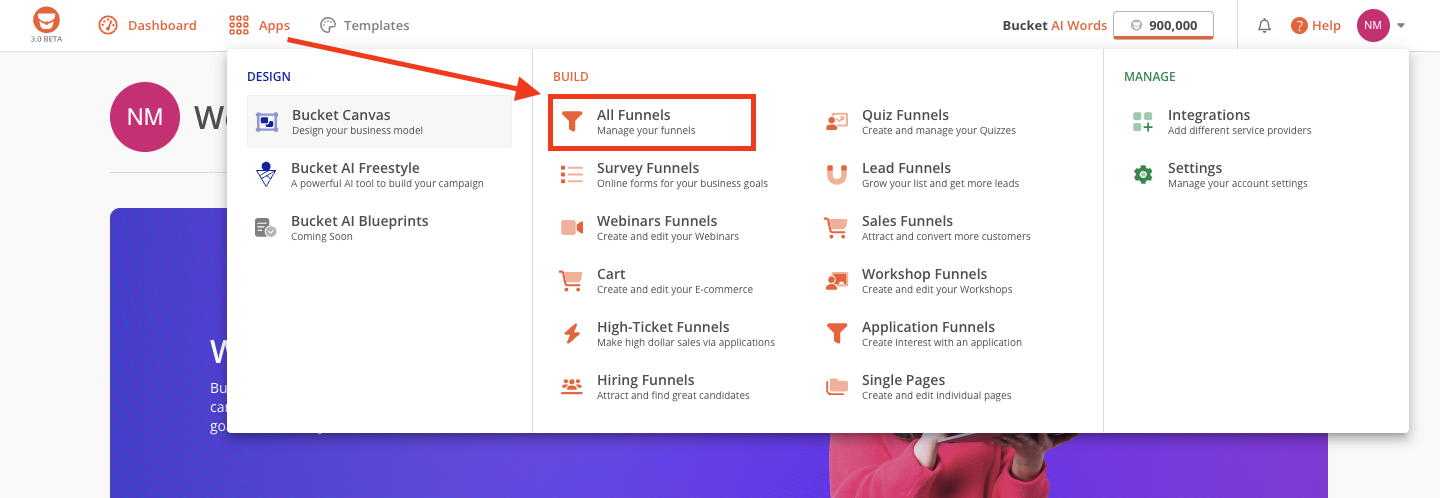The width and height of the screenshot is (1440, 498).
Task: Click the Integrations icon
Action: [x=1143, y=122]
